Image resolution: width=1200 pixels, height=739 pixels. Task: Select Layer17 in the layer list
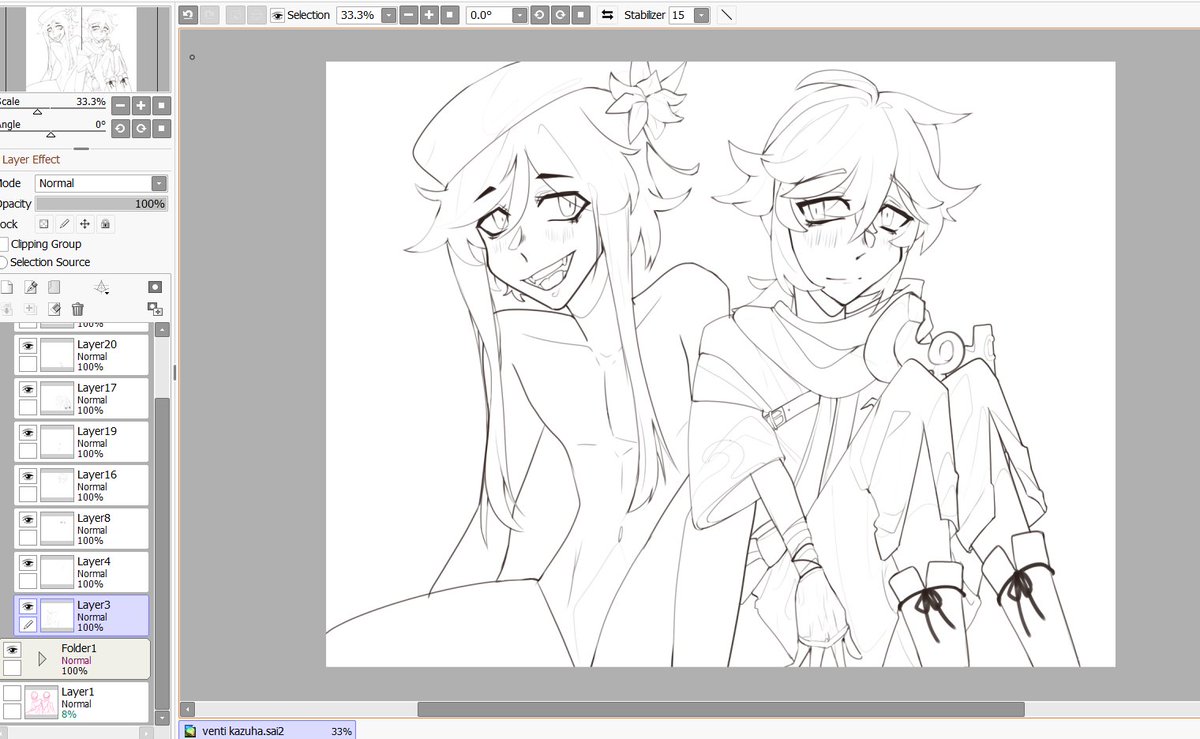pos(82,398)
